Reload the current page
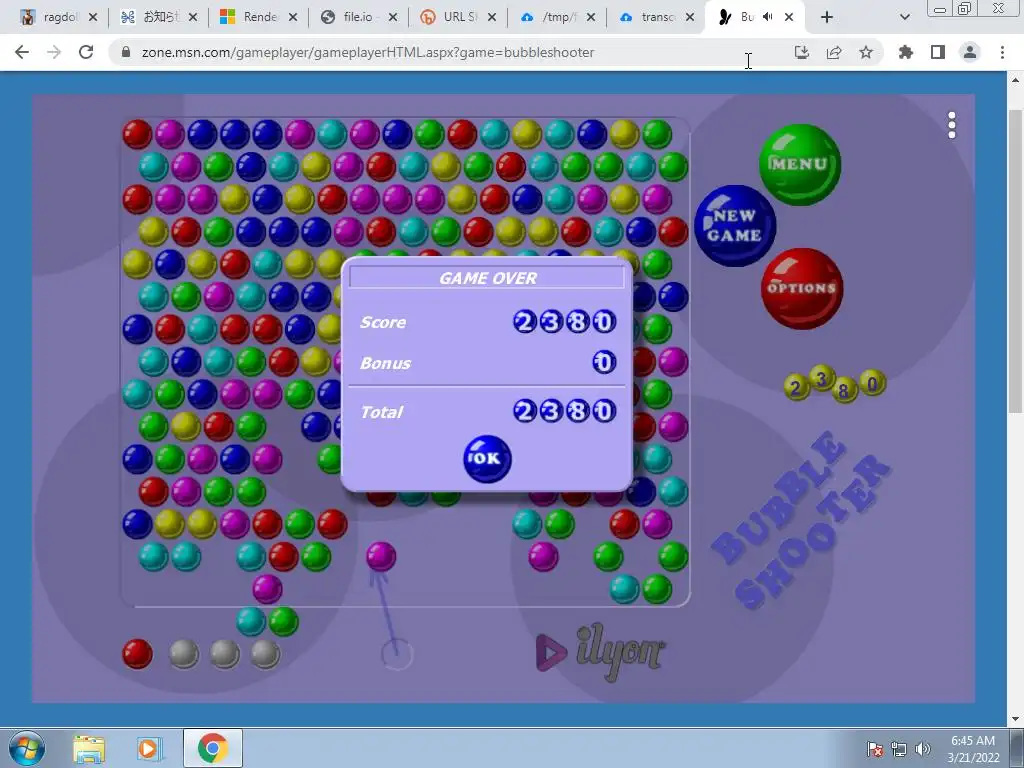 point(86,52)
